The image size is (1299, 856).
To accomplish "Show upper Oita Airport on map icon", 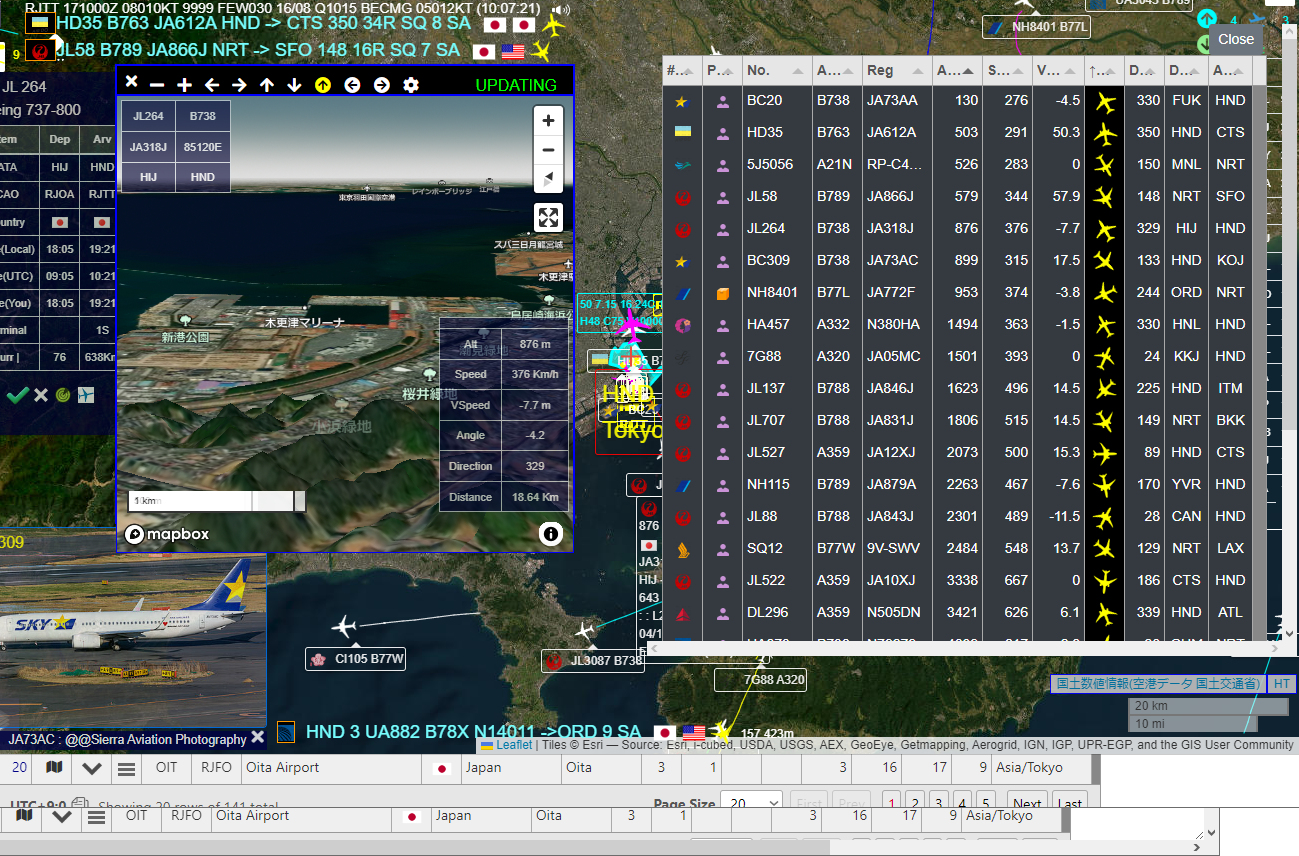I will [55, 768].
